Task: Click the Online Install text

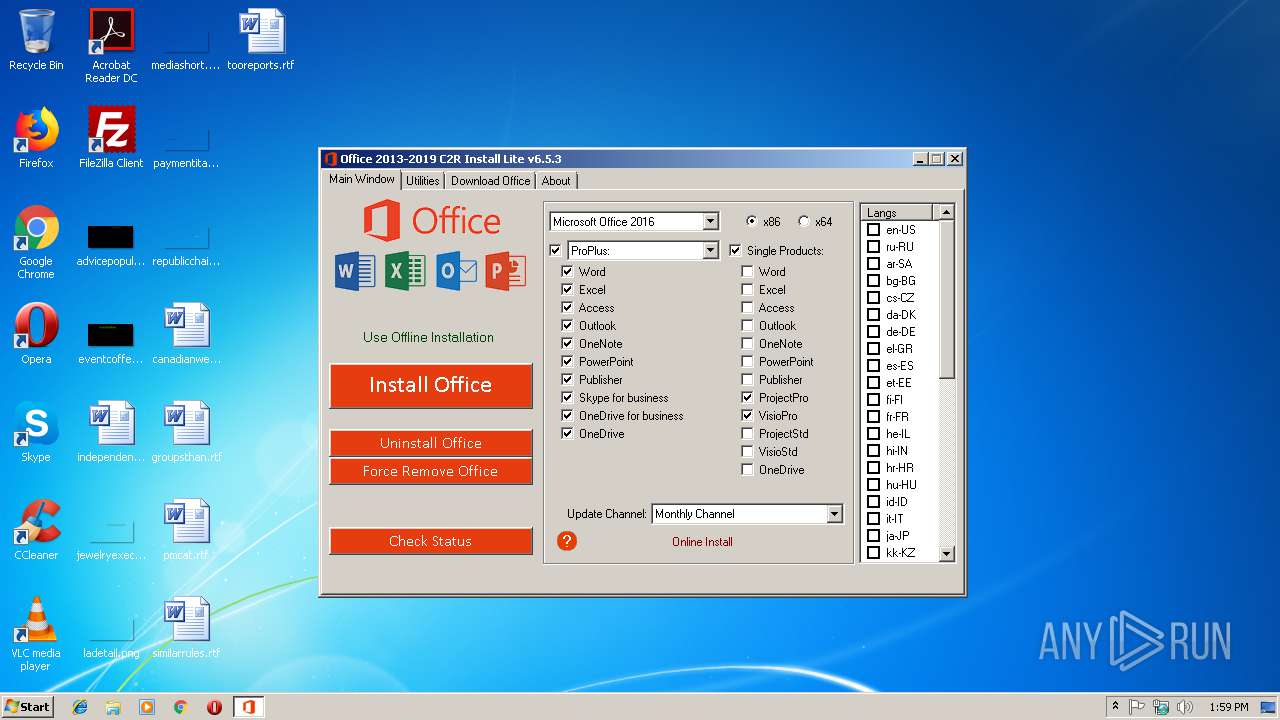Action: tap(702, 542)
